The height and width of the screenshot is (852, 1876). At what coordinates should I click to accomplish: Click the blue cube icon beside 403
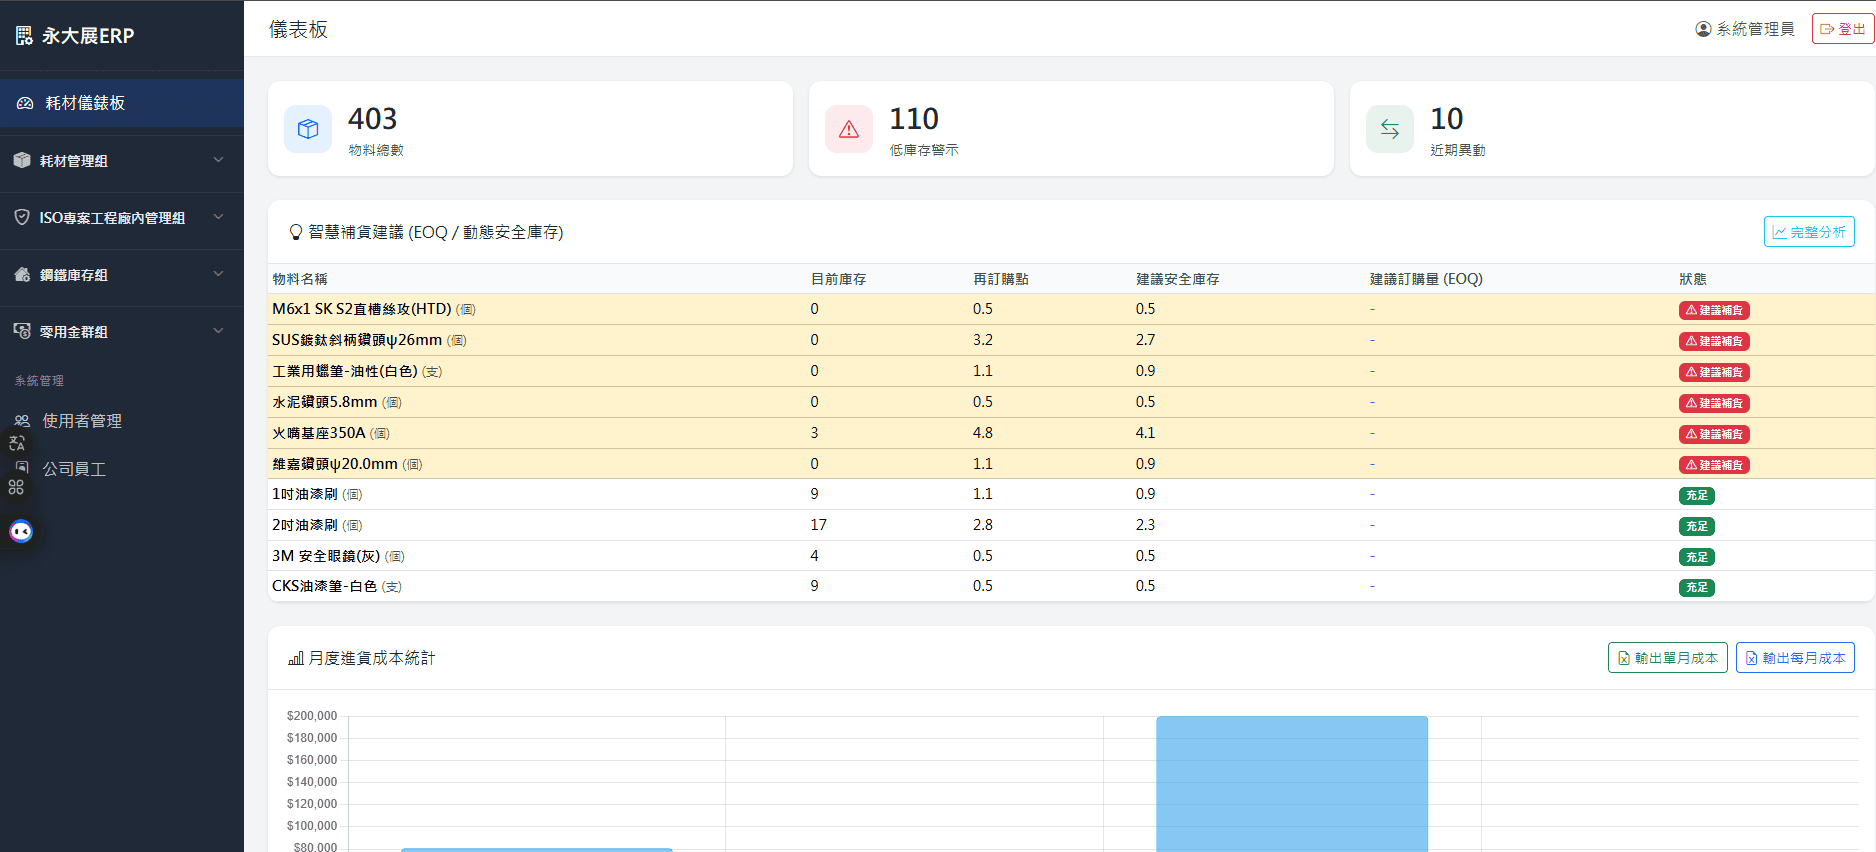point(308,129)
